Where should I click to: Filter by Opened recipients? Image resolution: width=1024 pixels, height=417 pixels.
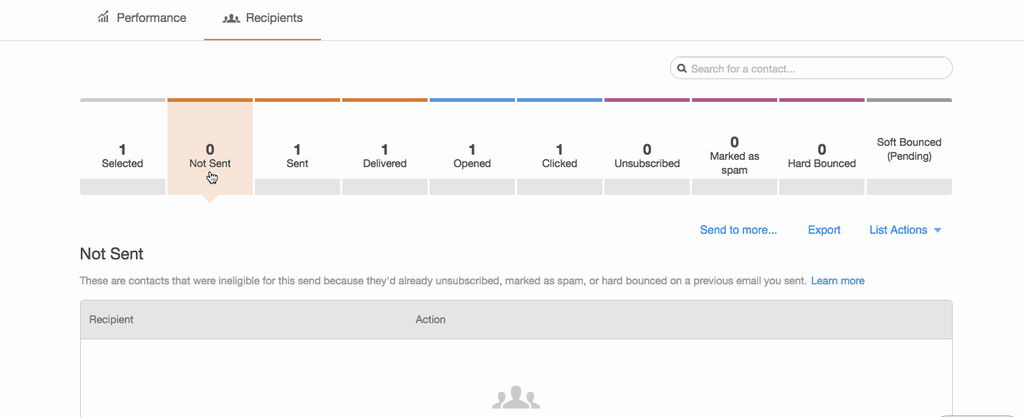tap(472, 156)
